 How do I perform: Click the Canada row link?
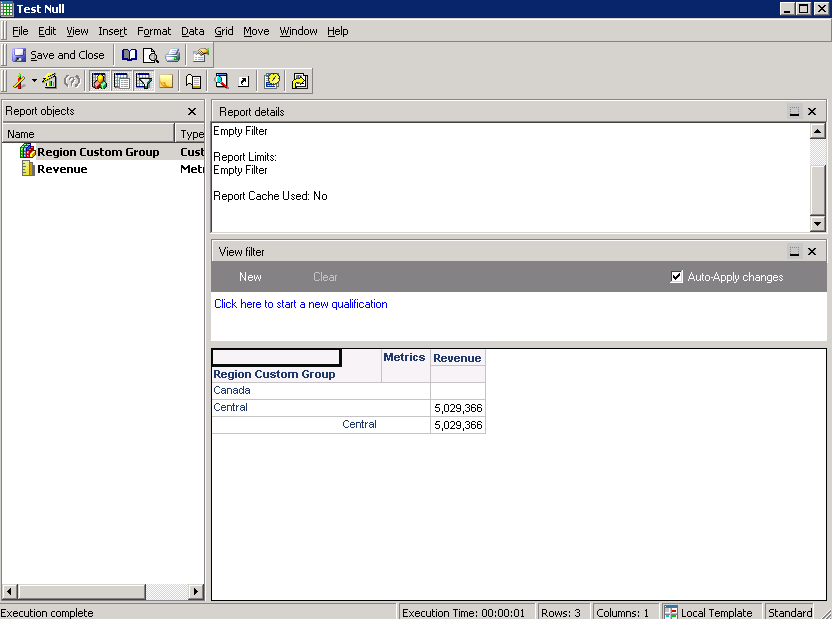pos(231,390)
